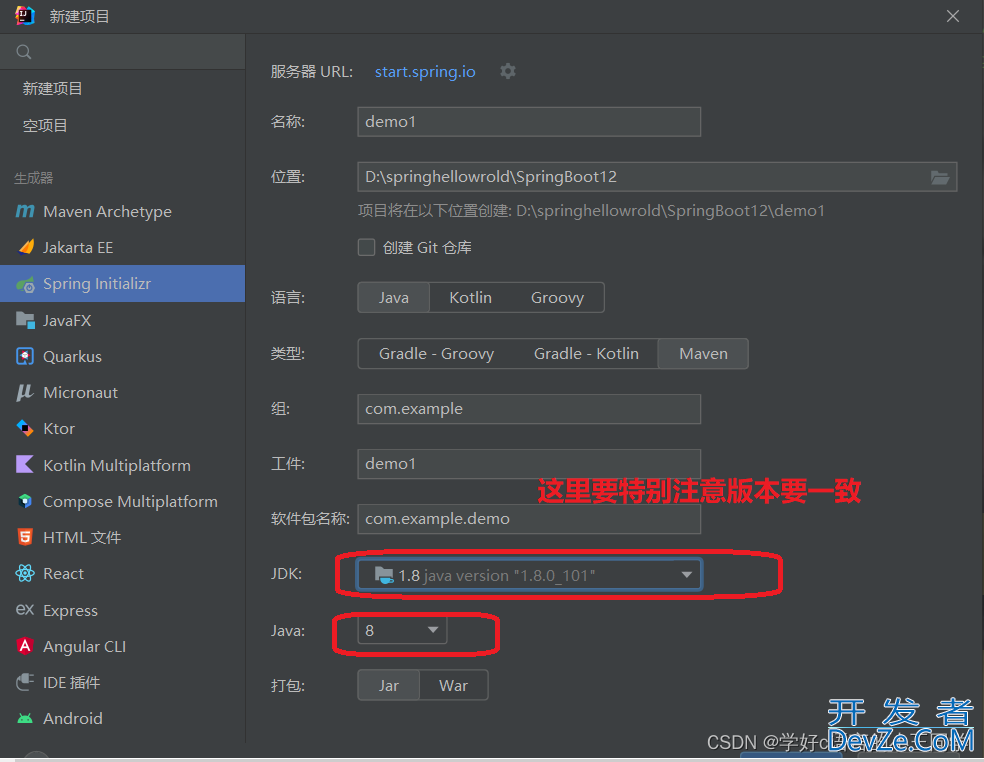Select Micronaut in the generator list

tap(122, 392)
